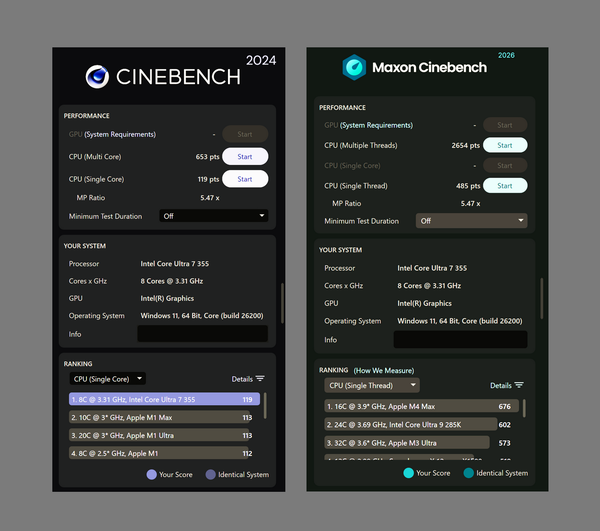Image resolution: width=600 pixels, height=531 pixels.
Task: Click the cyan Your Score legend dot
Action: (x=408, y=473)
